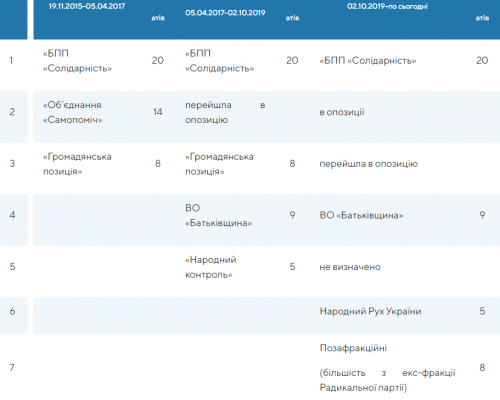Select row number 1 cell
This screenshot has width=500, height=400.
tap(11, 61)
